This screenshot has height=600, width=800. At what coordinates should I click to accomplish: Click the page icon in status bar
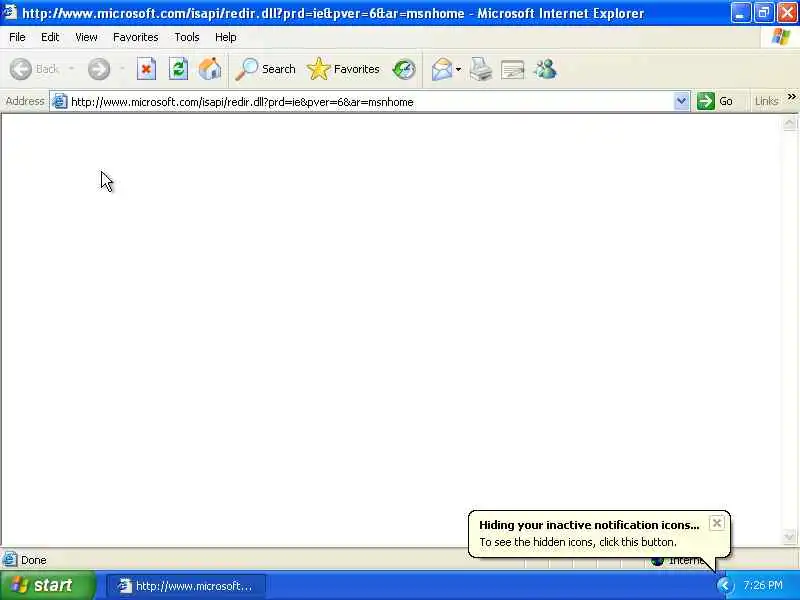coord(10,560)
